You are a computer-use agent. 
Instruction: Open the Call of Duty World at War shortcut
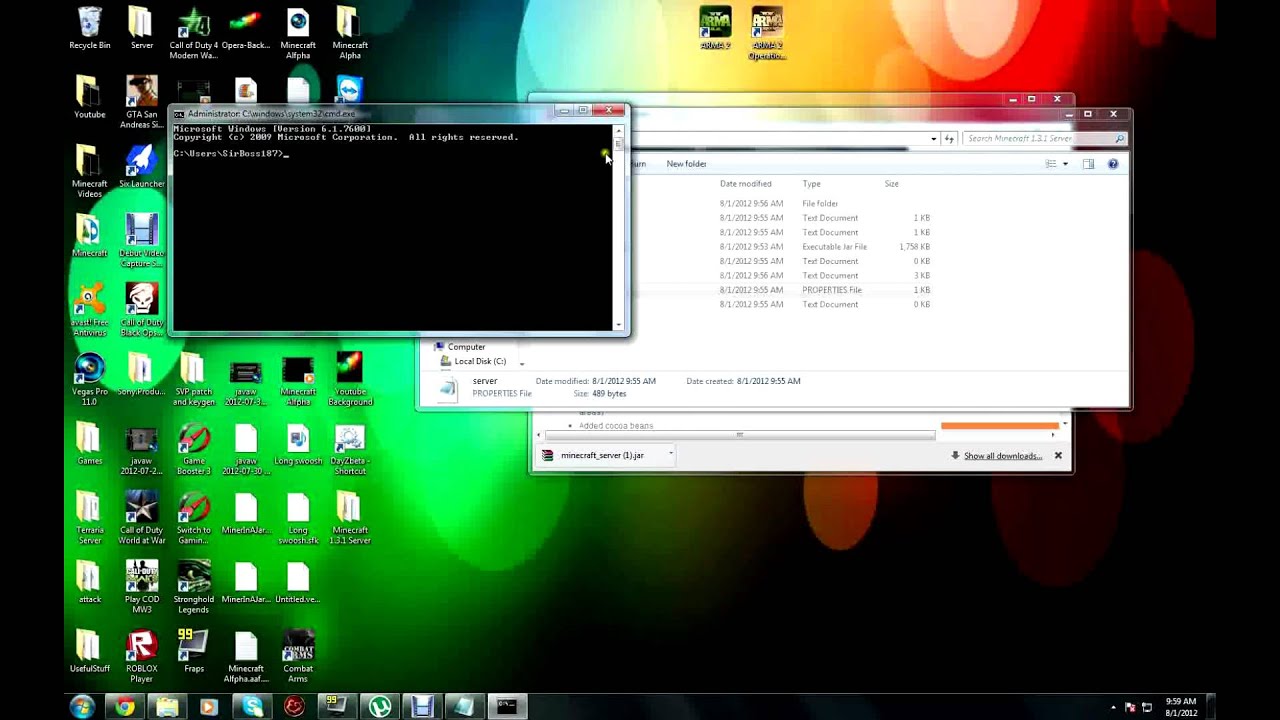(141, 518)
